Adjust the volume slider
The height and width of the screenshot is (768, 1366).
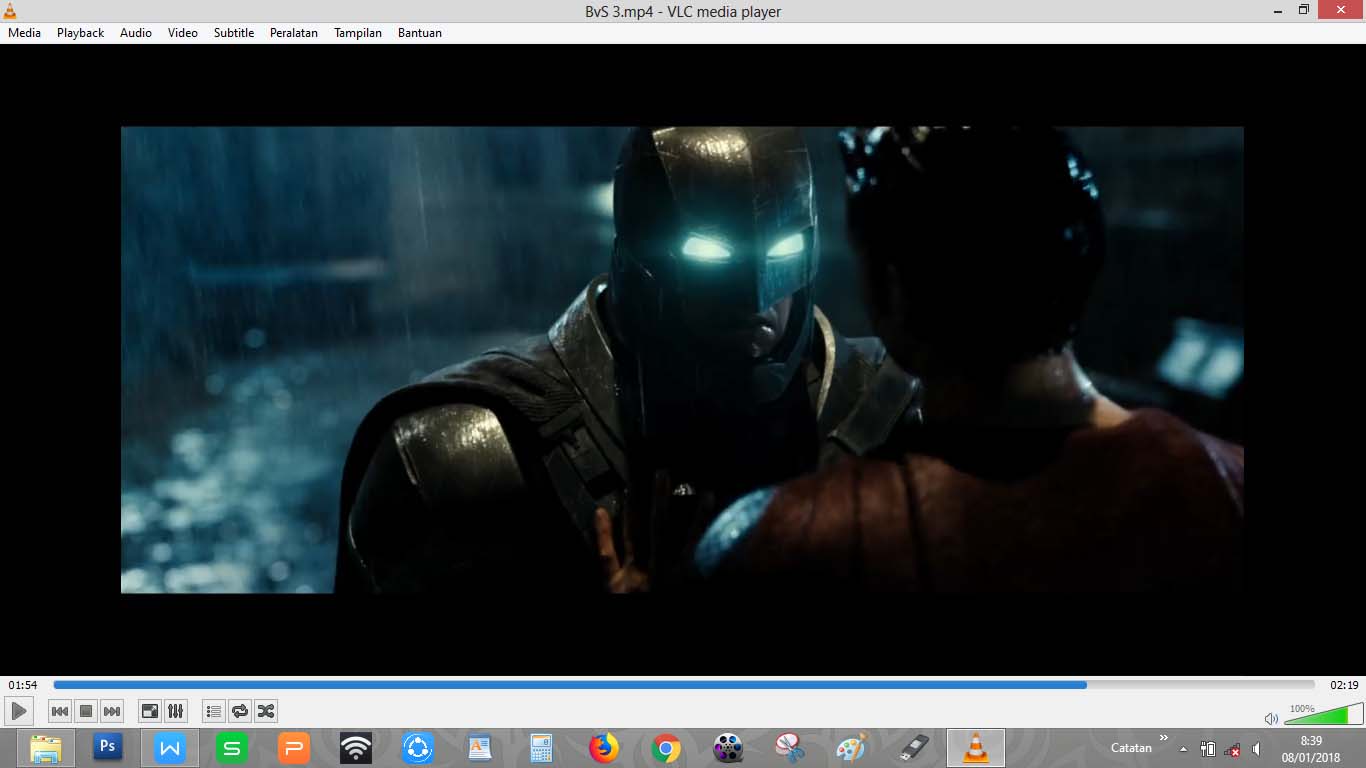click(x=1320, y=717)
